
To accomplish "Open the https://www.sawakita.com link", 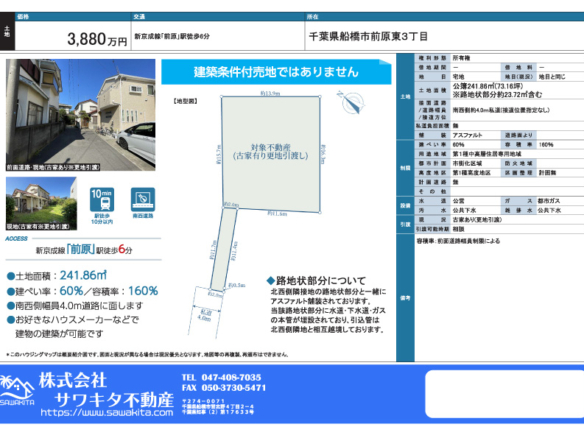I will [x=107, y=413].
